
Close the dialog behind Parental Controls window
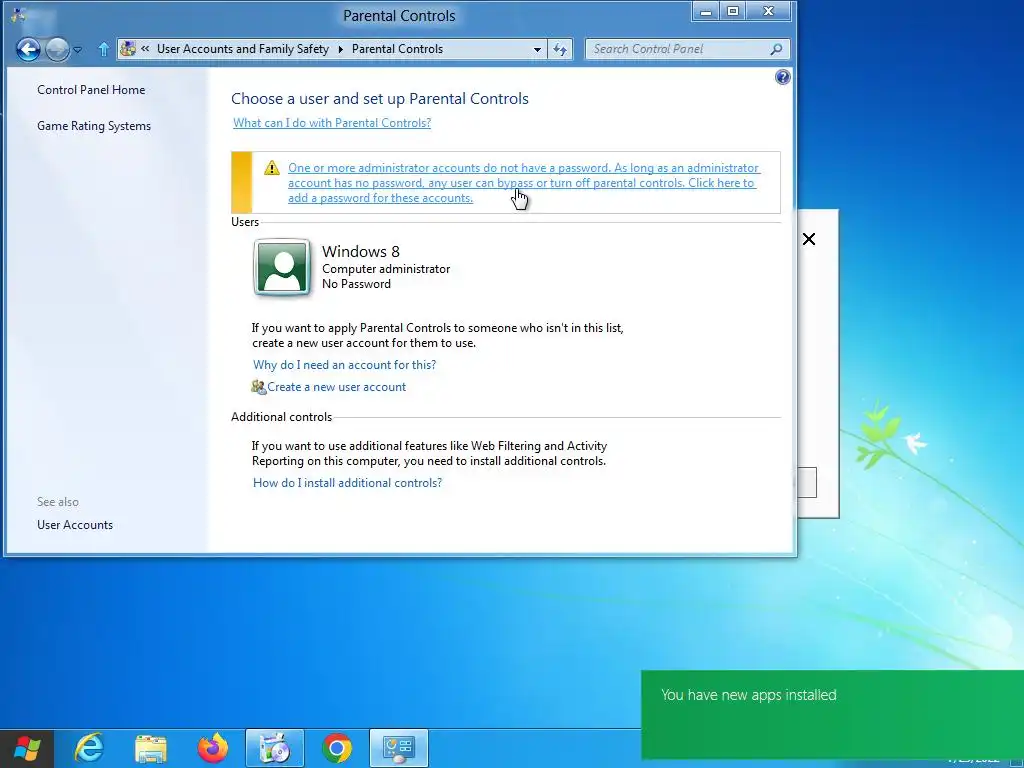click(x=808, y=239)
